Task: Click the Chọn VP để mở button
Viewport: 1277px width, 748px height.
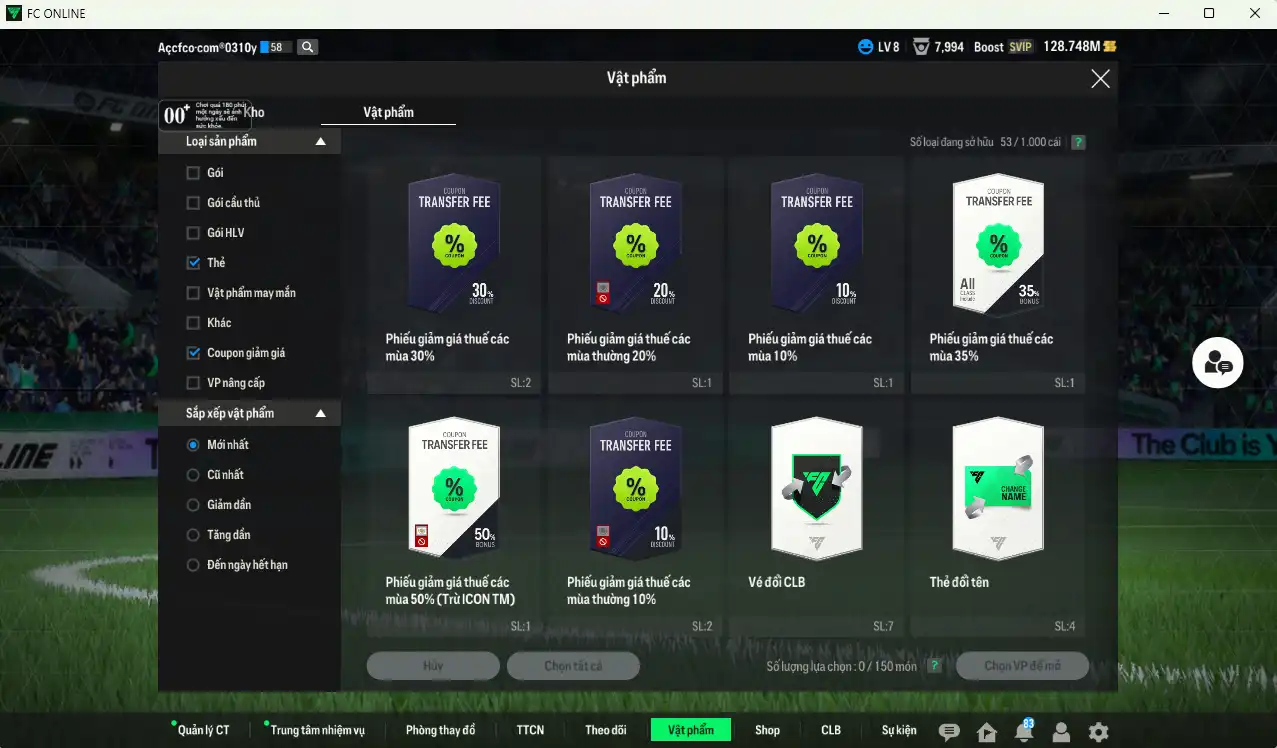Action: click(1022, 666)
